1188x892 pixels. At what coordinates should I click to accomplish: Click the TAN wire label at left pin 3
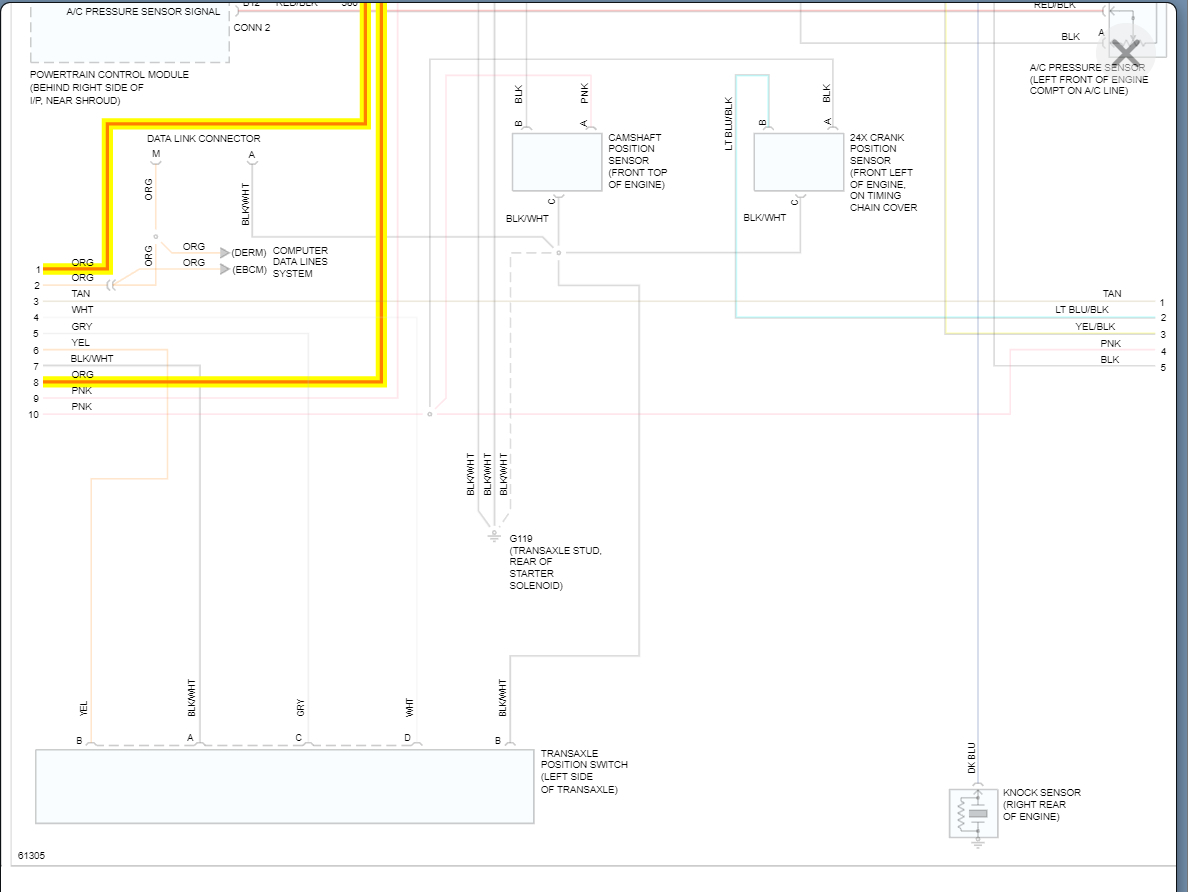click(x=81, y=293)
